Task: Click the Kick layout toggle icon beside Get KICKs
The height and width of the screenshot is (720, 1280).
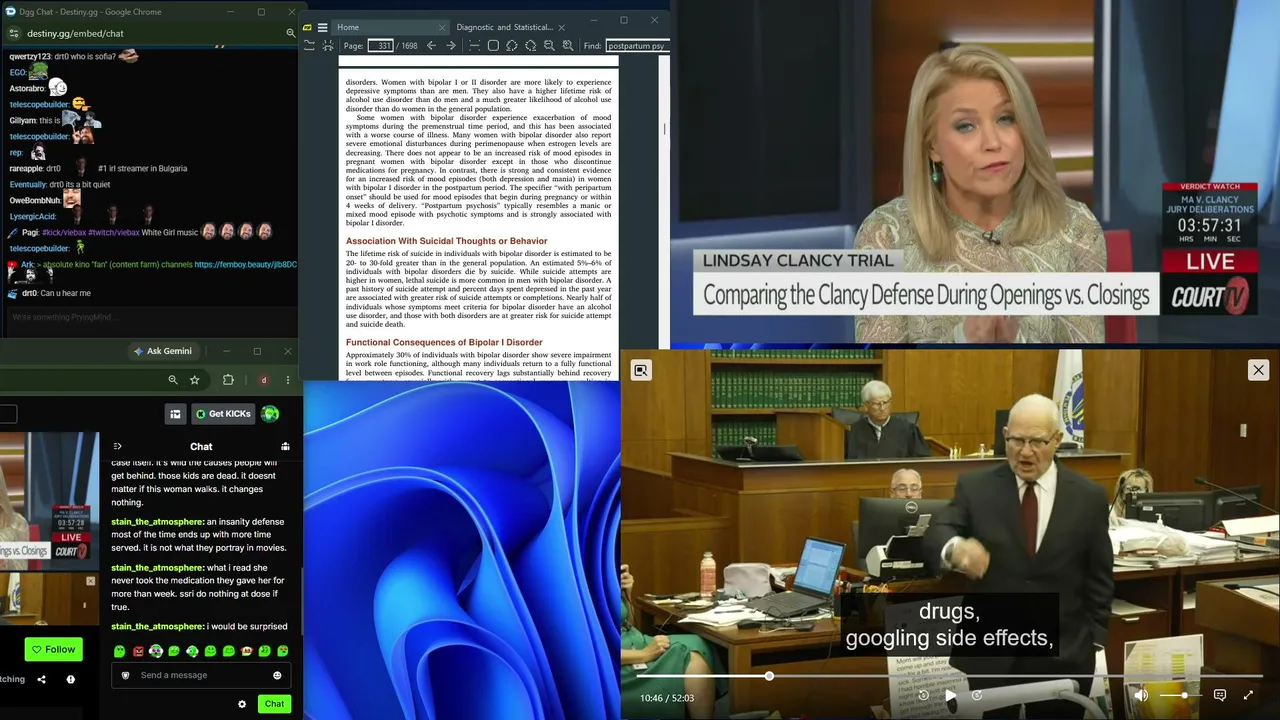Action: point(175,414)
